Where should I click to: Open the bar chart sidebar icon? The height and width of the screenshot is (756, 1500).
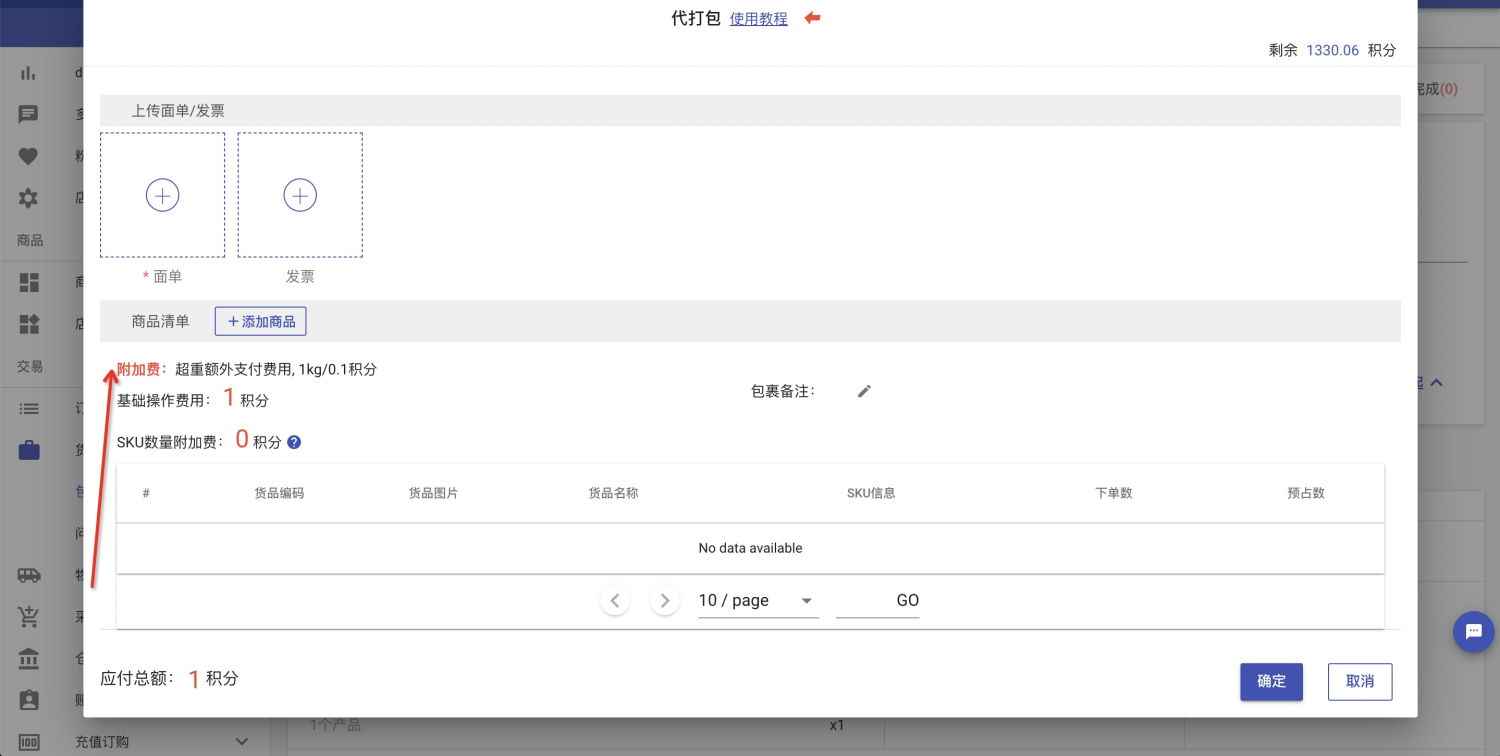[28, 73]
